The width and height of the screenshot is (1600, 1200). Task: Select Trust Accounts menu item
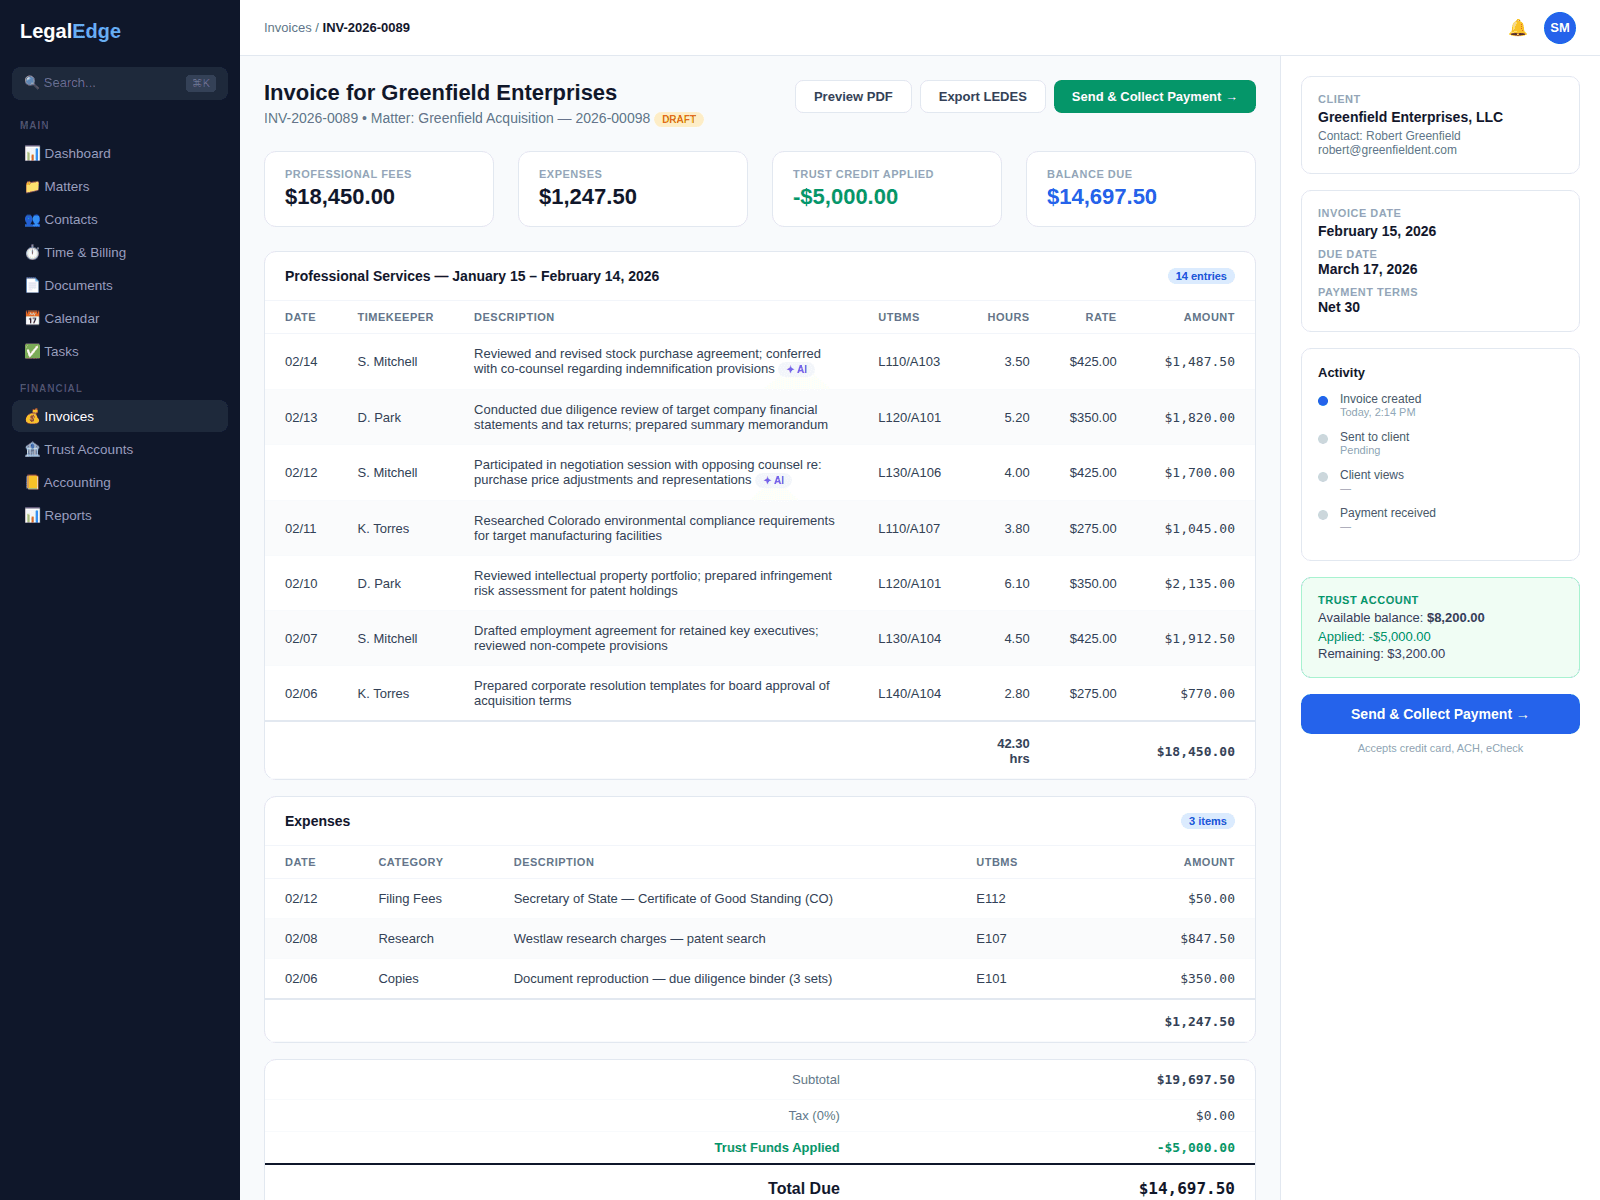120,450
